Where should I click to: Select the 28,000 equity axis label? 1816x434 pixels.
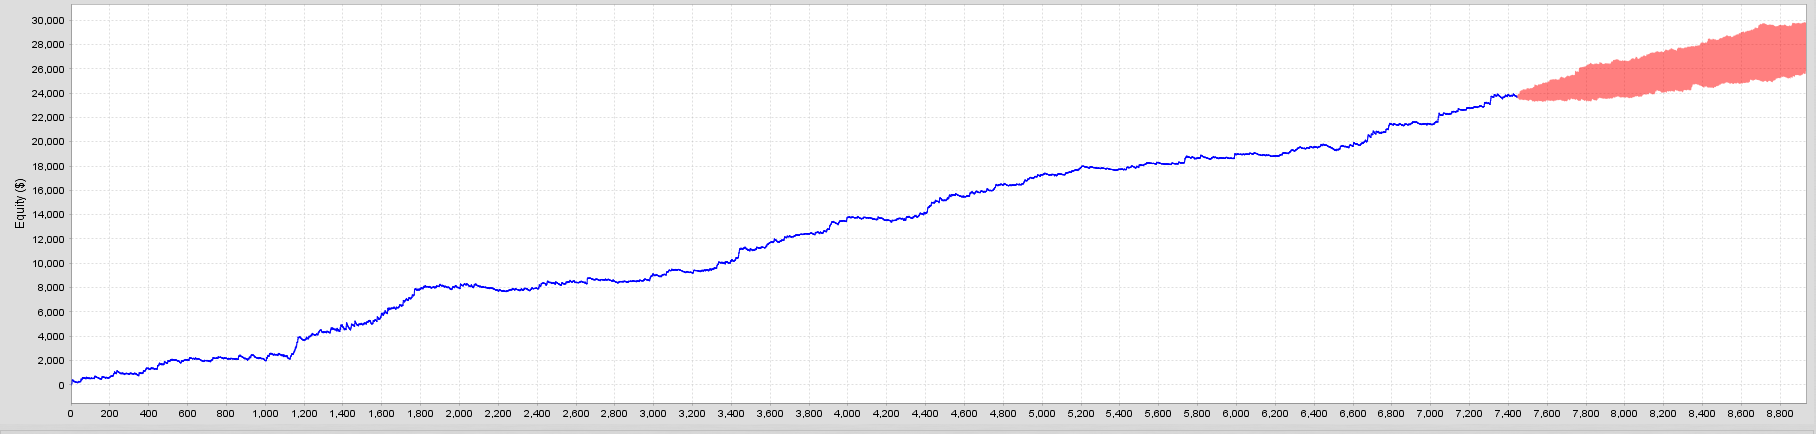(x=48, y=44)
